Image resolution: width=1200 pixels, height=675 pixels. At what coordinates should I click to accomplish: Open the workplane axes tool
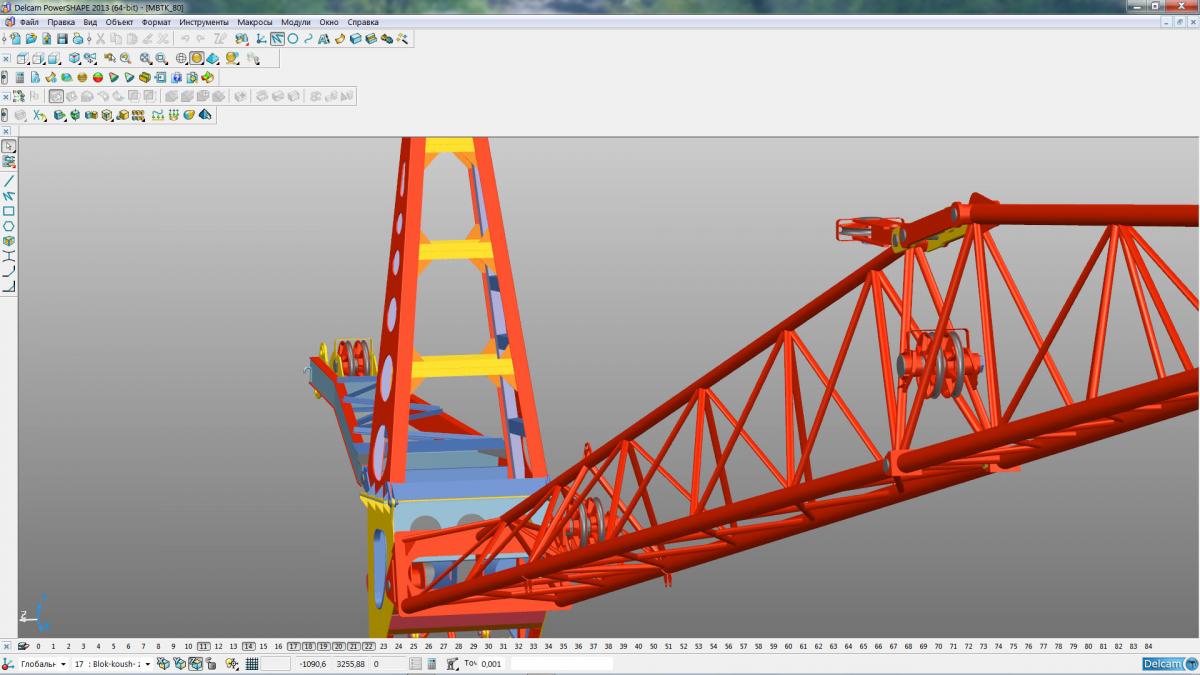click(260, 39)
